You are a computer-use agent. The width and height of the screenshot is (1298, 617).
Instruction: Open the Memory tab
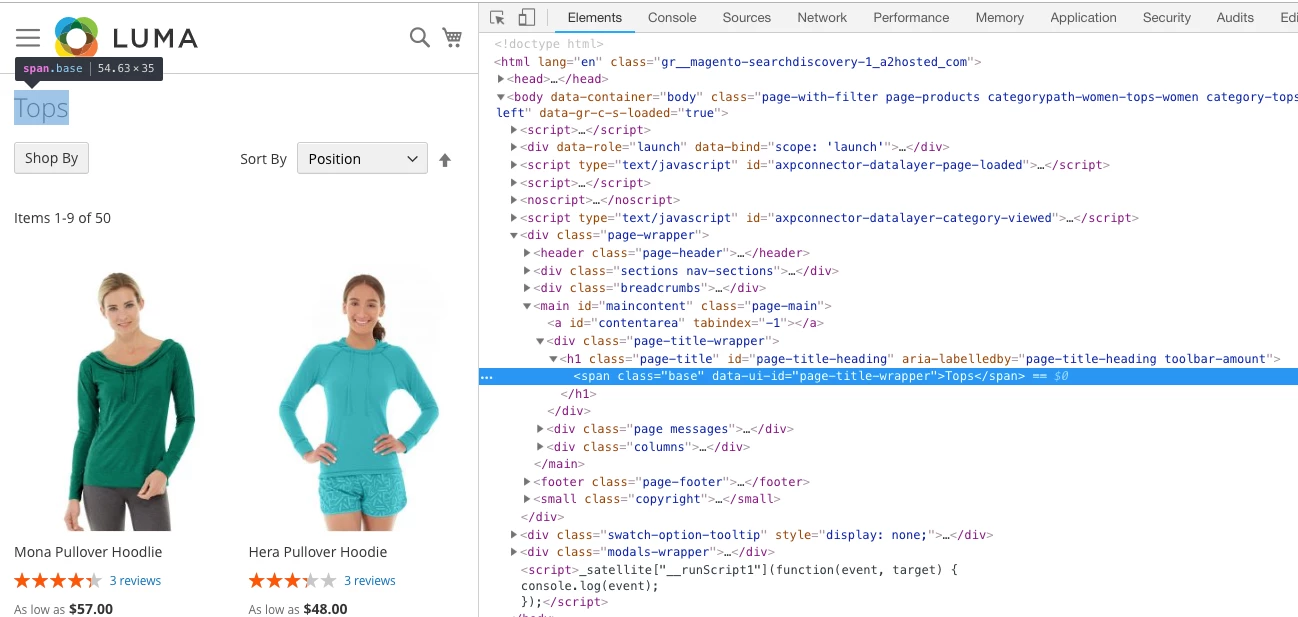(x=1000, y=17)
